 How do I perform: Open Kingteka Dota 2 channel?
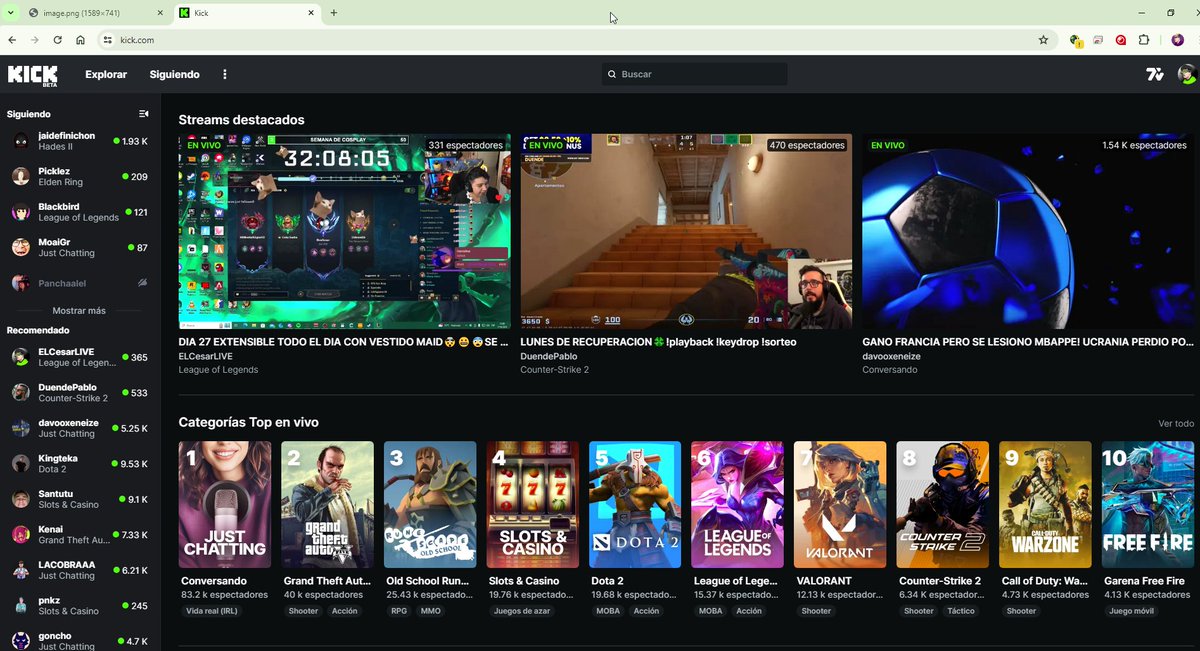78,464
